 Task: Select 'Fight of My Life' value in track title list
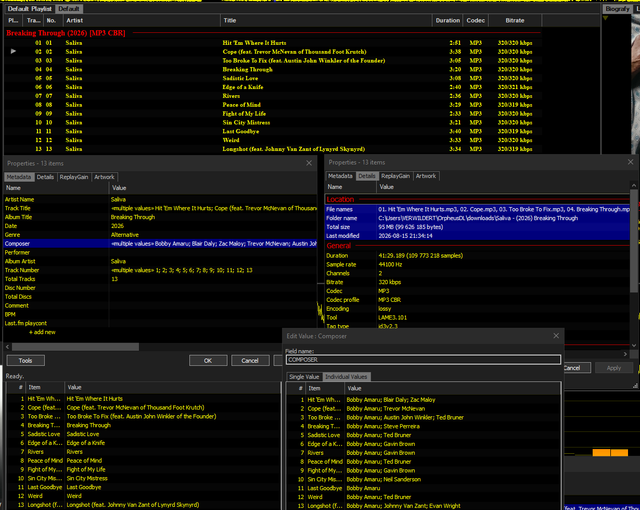click(x=86, y=470)
